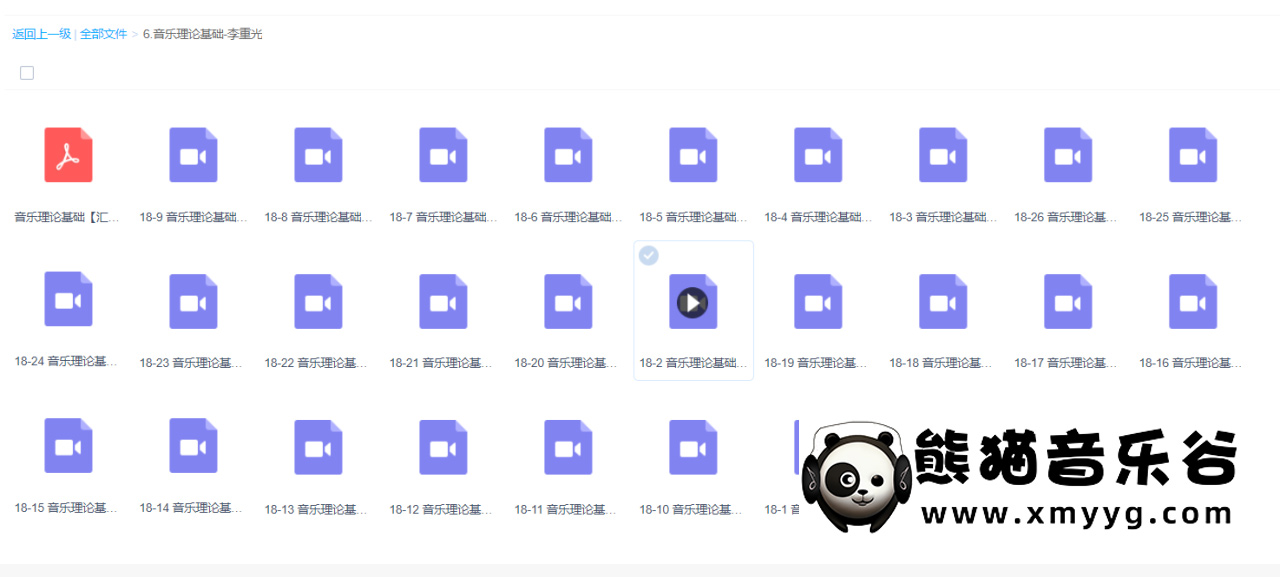Open video file icon 18-14 音乐理论基

tap(193, 445)
